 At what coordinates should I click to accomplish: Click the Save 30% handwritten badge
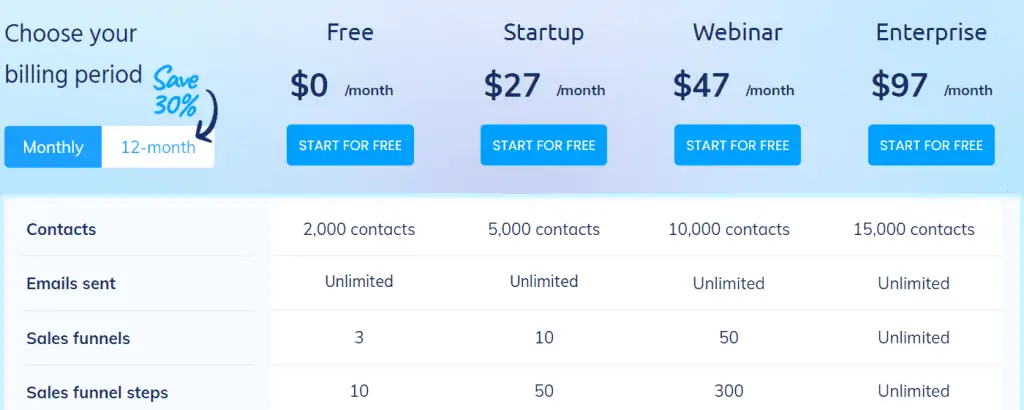click(x=175, y=92)
